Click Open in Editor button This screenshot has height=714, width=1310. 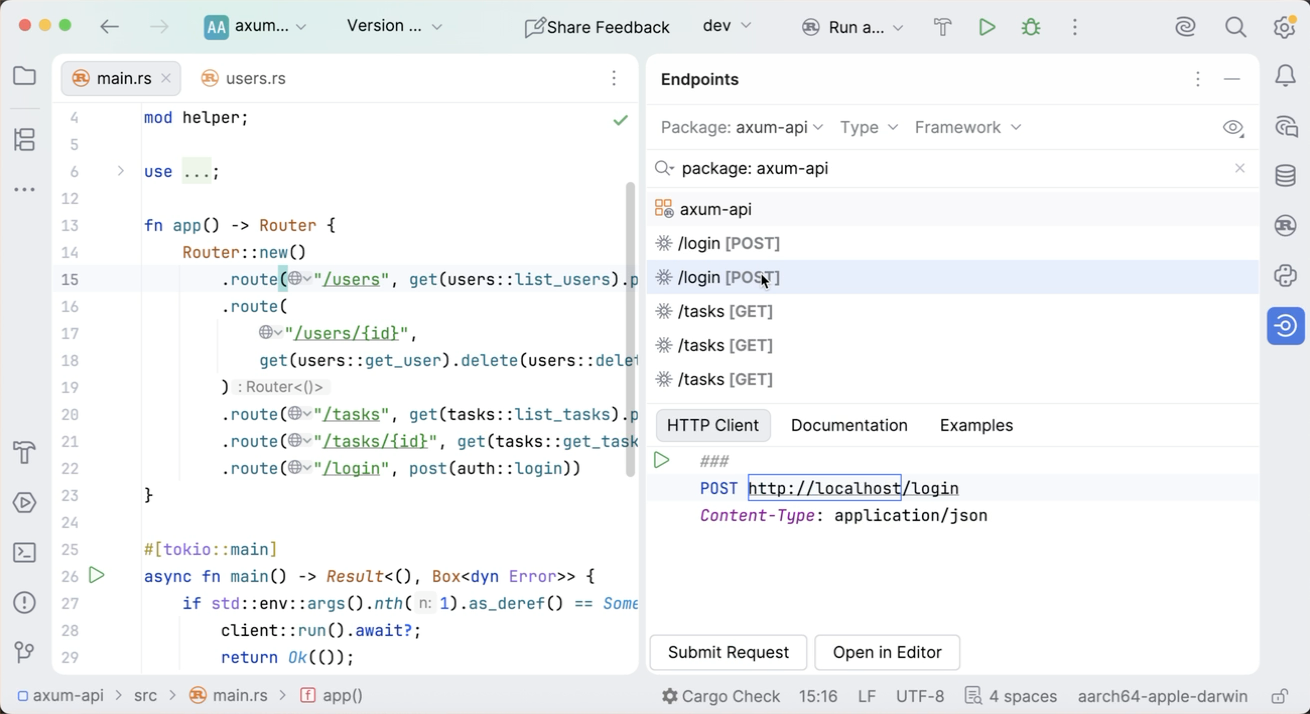coord(887,652)
